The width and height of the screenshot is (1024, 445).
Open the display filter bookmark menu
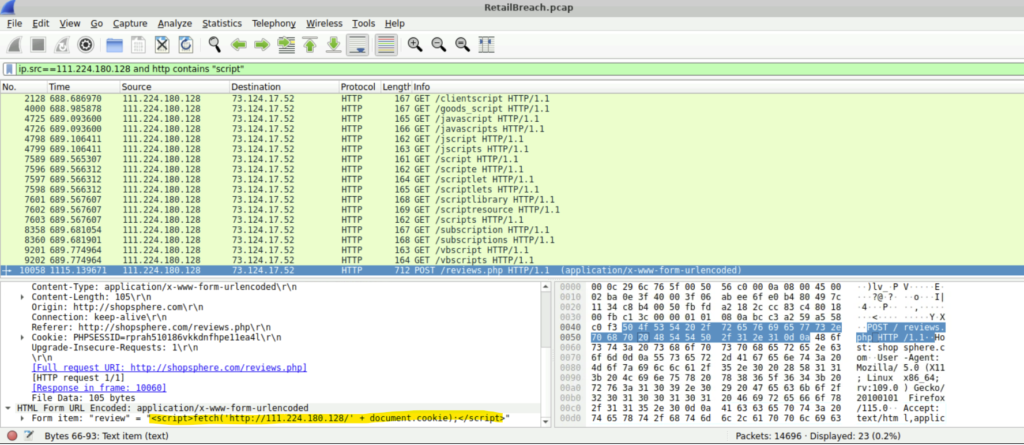(9, 70)
